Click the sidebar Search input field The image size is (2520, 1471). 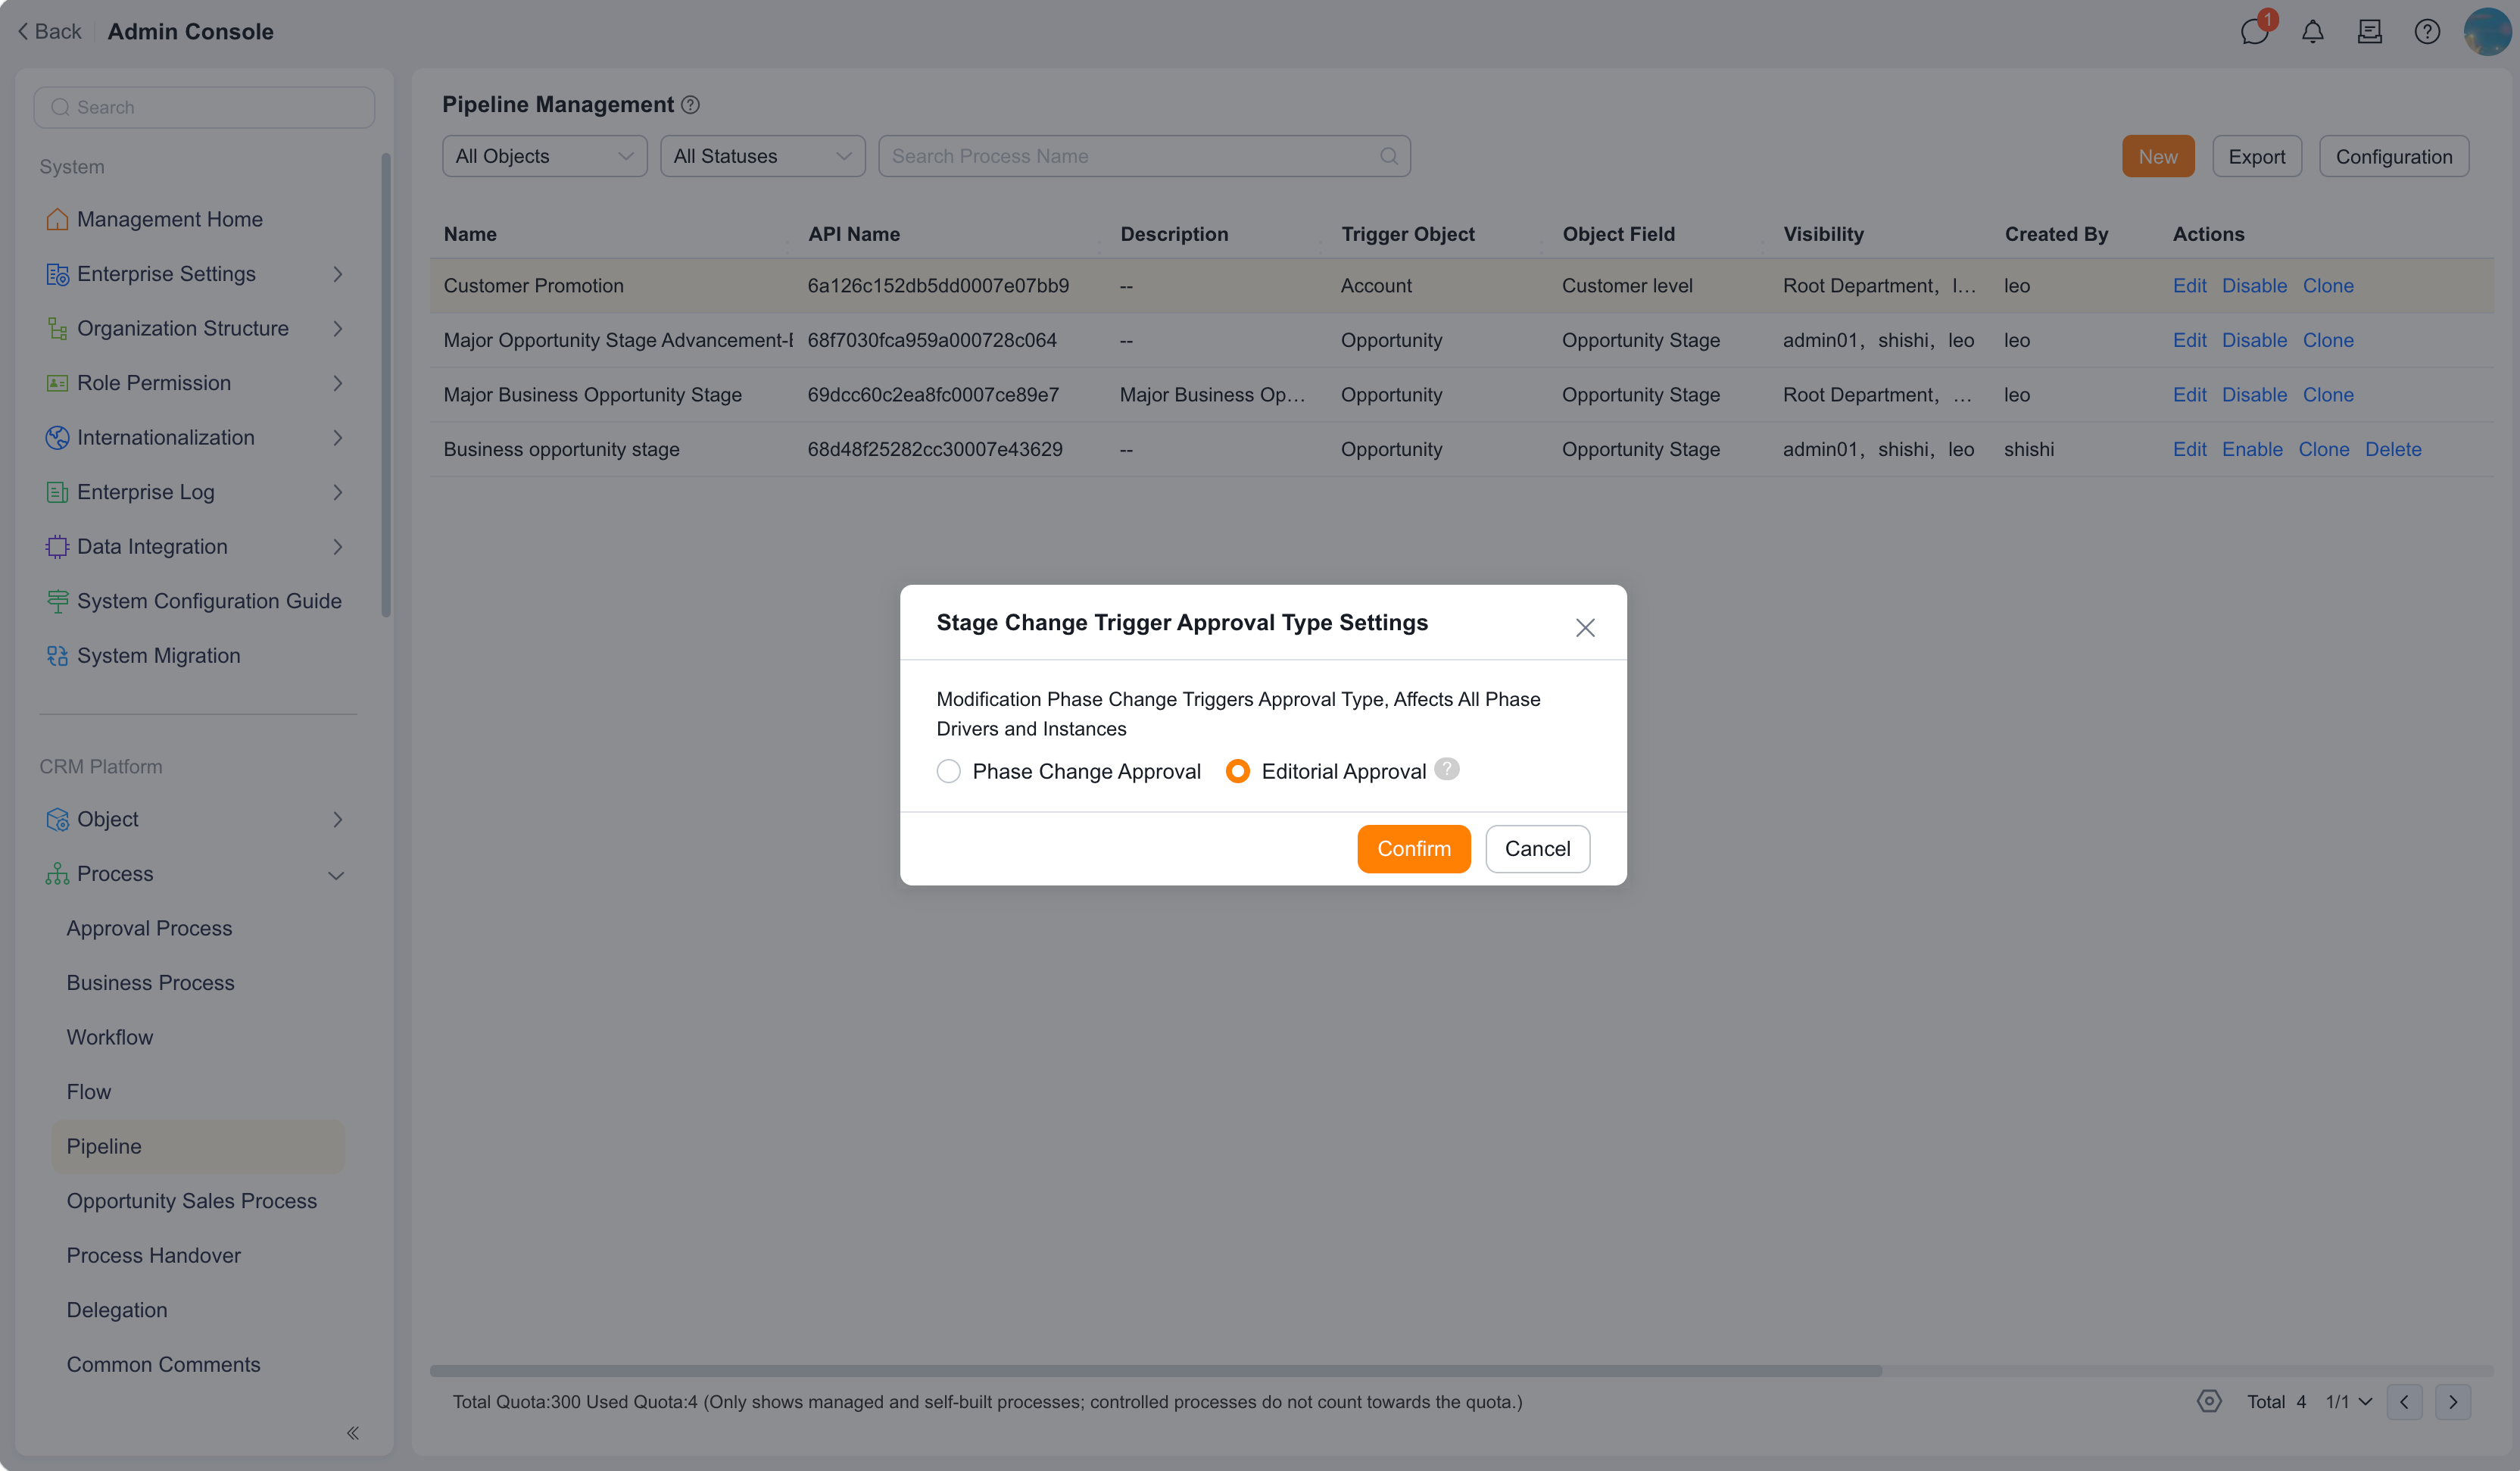click(x=204, y=107)
